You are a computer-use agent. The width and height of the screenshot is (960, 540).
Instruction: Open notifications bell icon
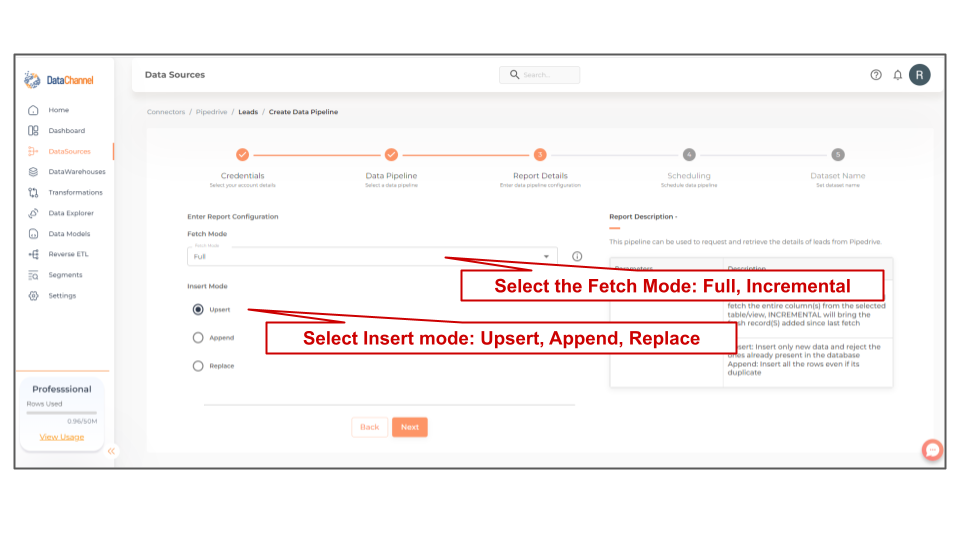pyautogui.click(x=898, y=75)
